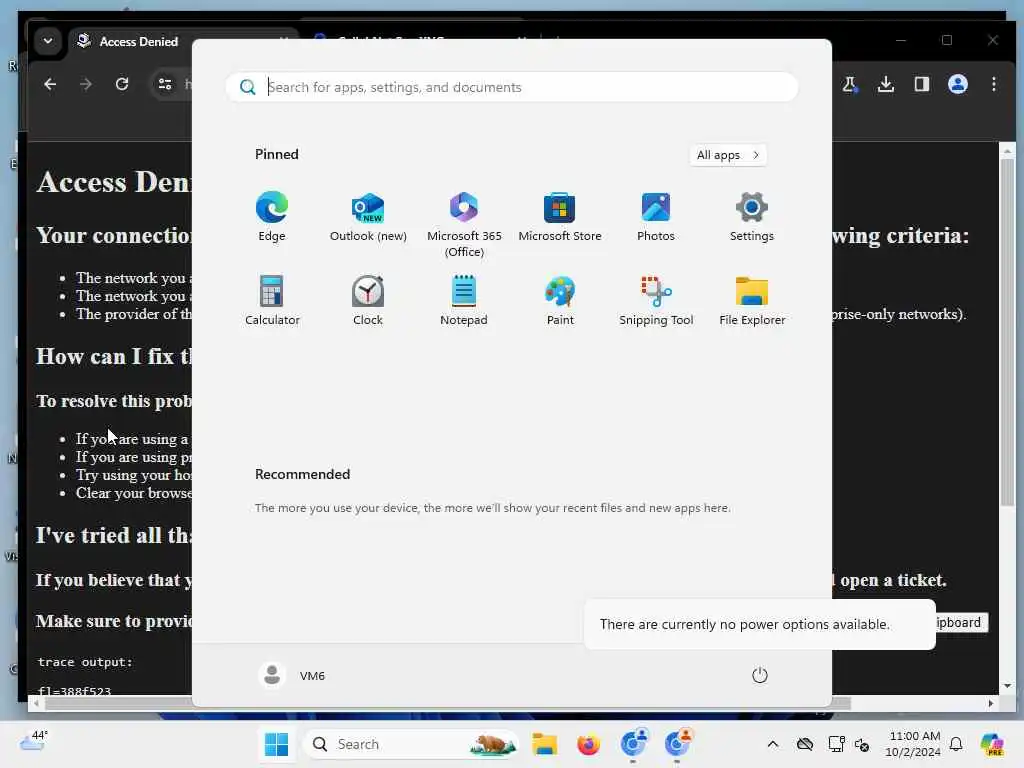Launch the Calculator app

tap(272, 300)
